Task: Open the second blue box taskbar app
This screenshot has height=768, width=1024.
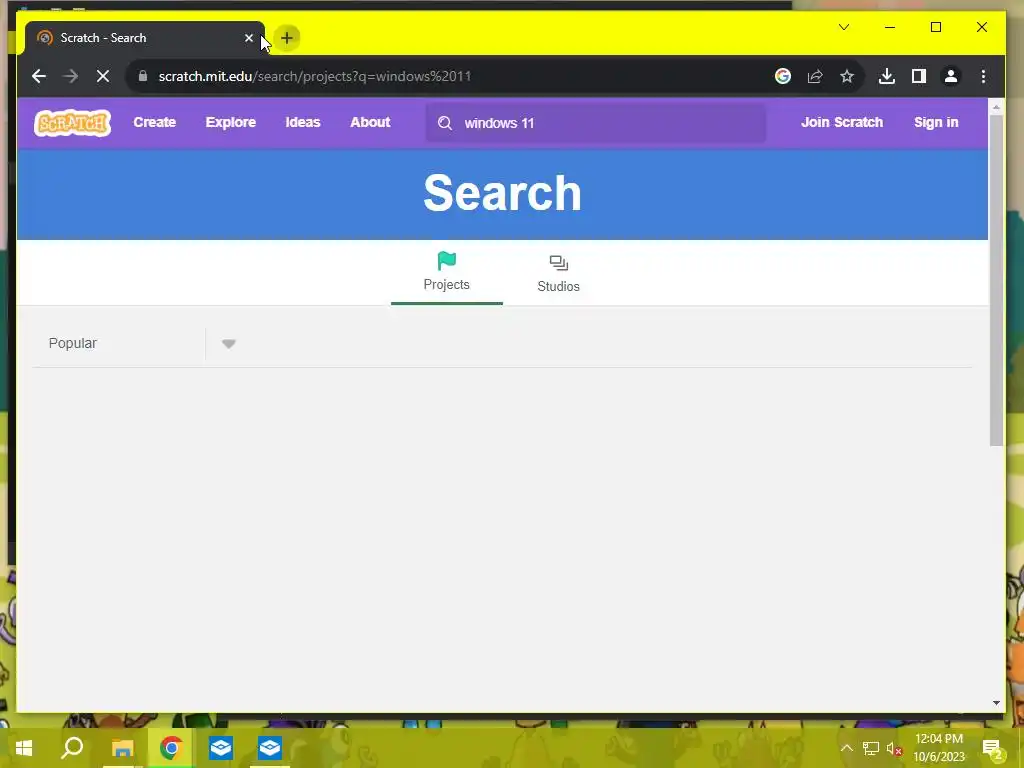Action: (270, 748)
